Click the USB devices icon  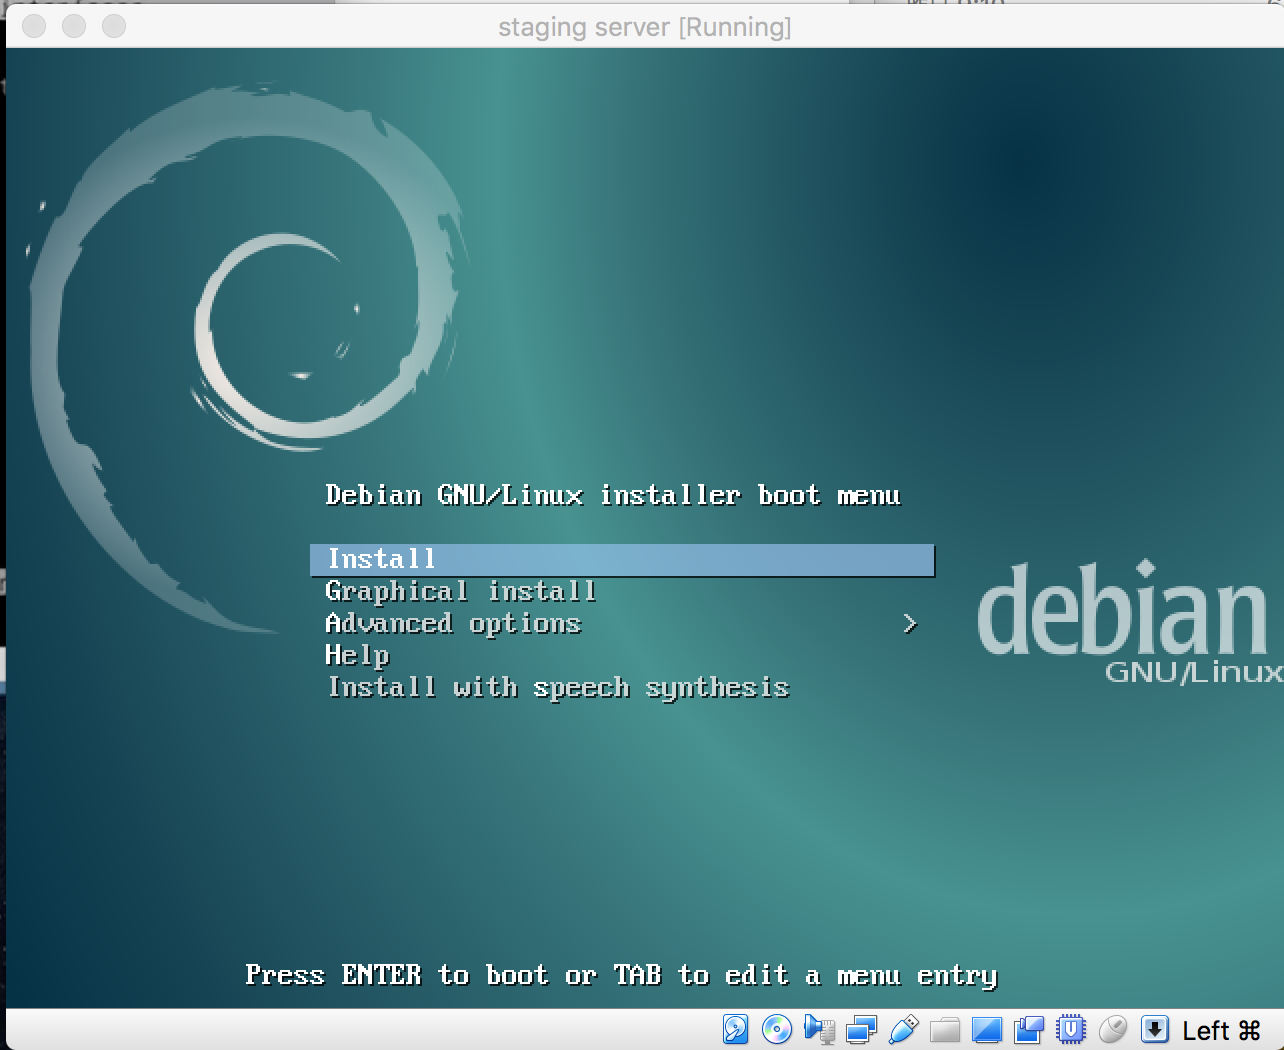pos(903,1029)
